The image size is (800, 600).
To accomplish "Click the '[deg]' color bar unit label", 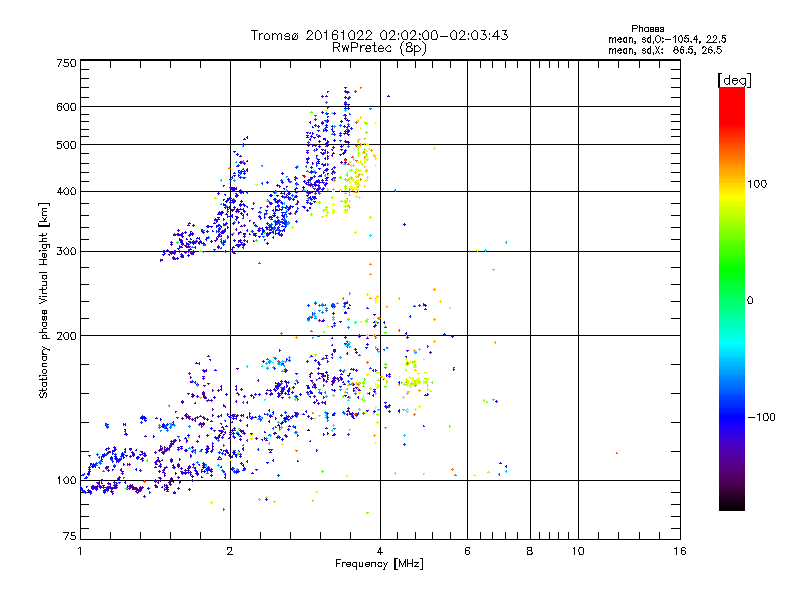I will 734,80.
